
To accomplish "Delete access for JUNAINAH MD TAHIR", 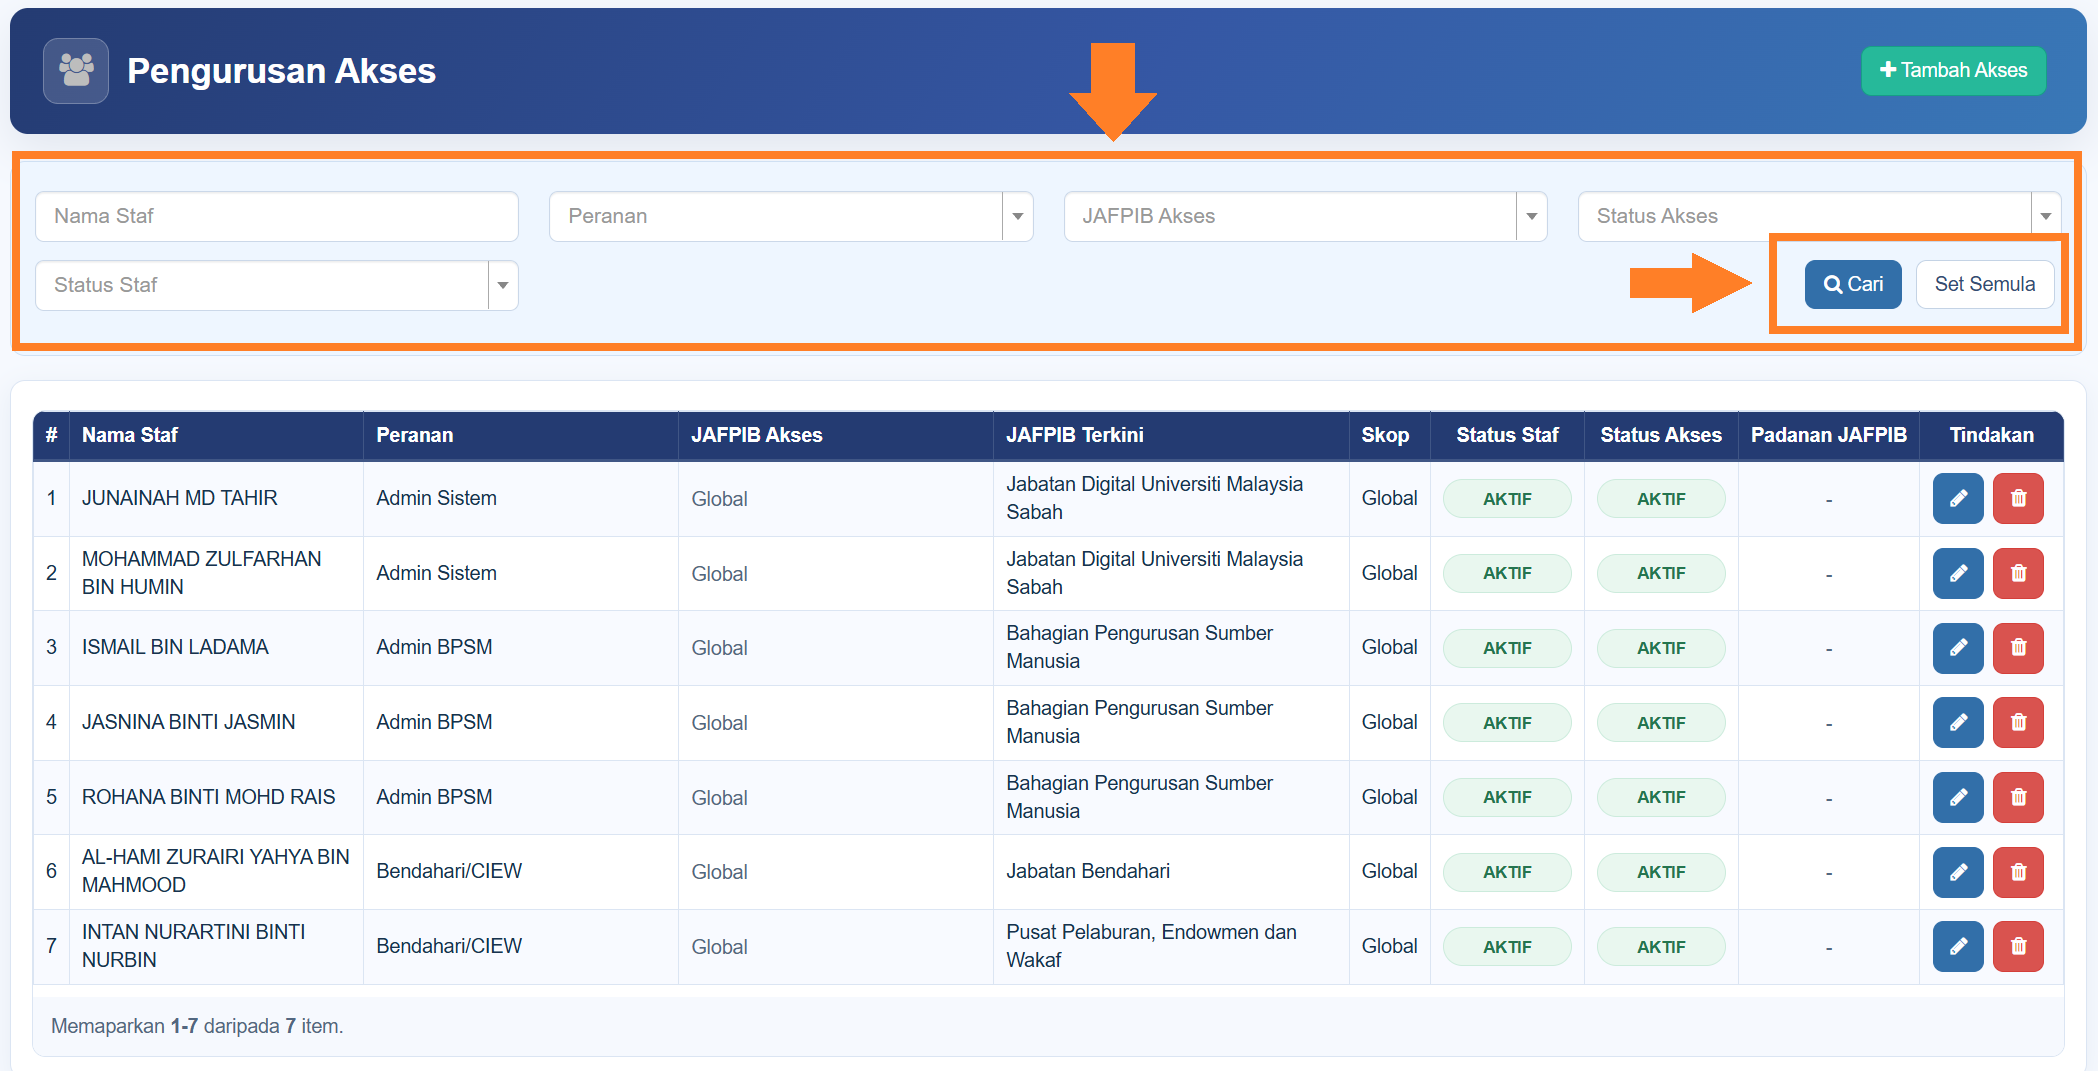I will 2018,498.
